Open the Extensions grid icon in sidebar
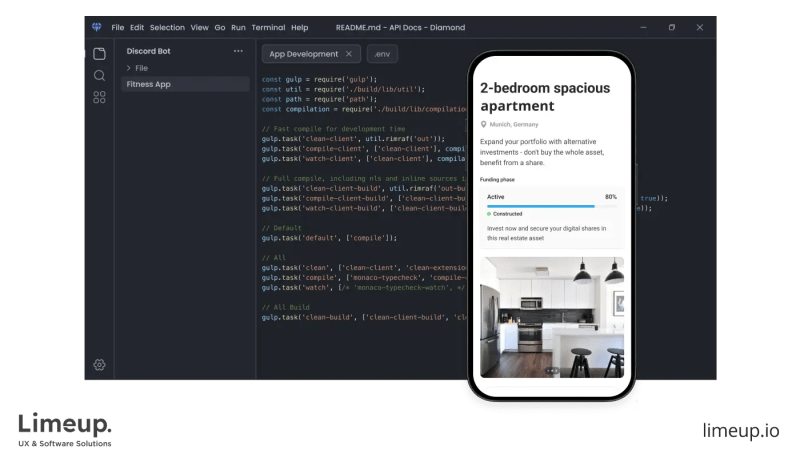The image size is (800, 458). [x=99, y=97]
